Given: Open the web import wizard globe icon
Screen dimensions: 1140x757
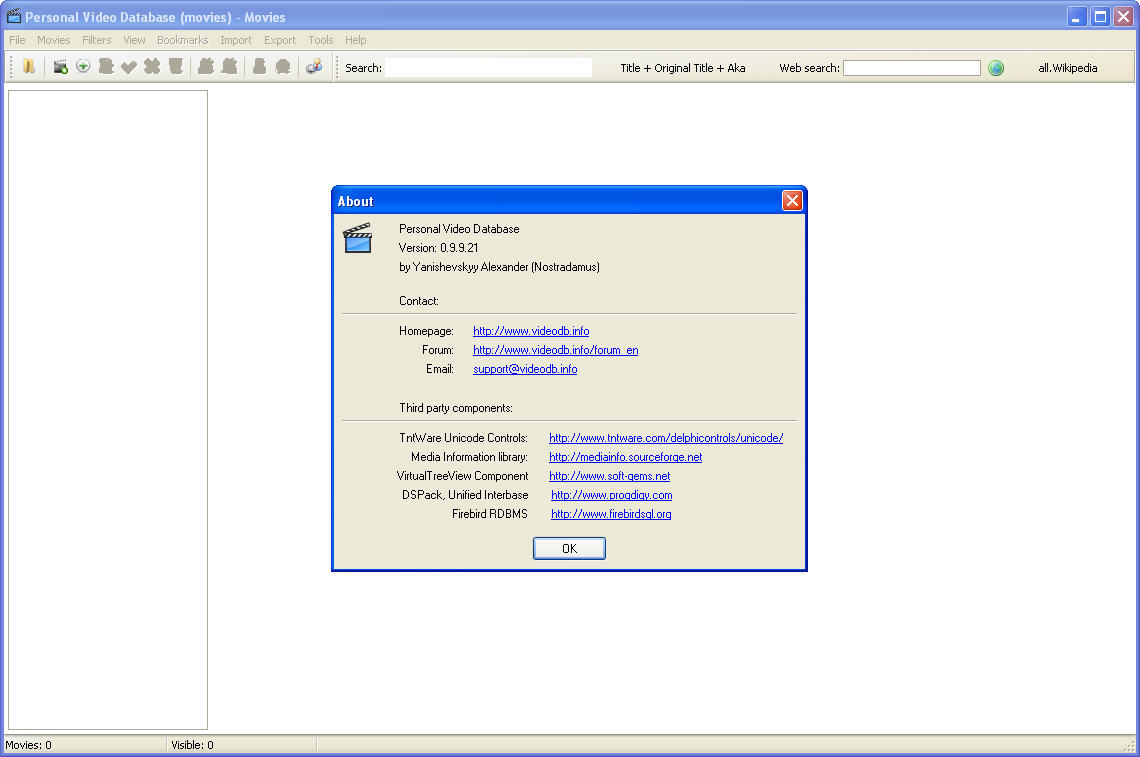Looking at the screenshot, I should click(314, 67).
